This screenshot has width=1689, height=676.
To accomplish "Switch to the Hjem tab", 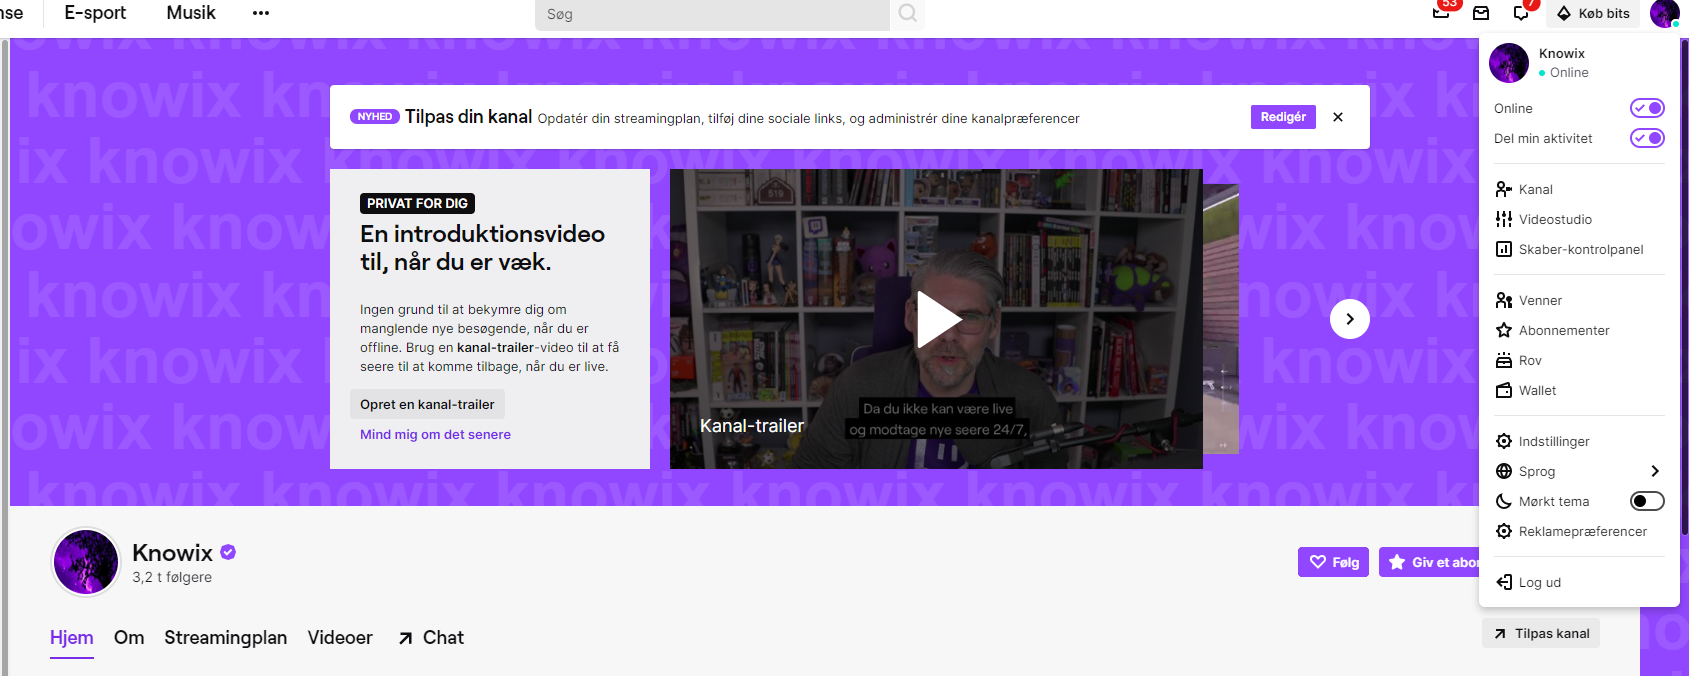I will [x=72, y=638].
